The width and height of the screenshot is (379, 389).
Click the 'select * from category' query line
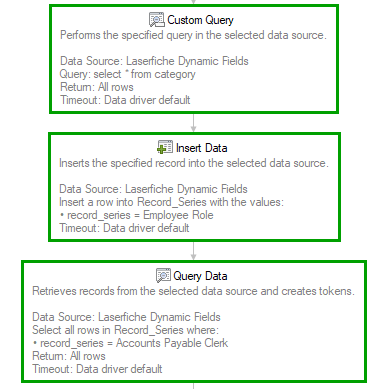click(x=128, y=74)
